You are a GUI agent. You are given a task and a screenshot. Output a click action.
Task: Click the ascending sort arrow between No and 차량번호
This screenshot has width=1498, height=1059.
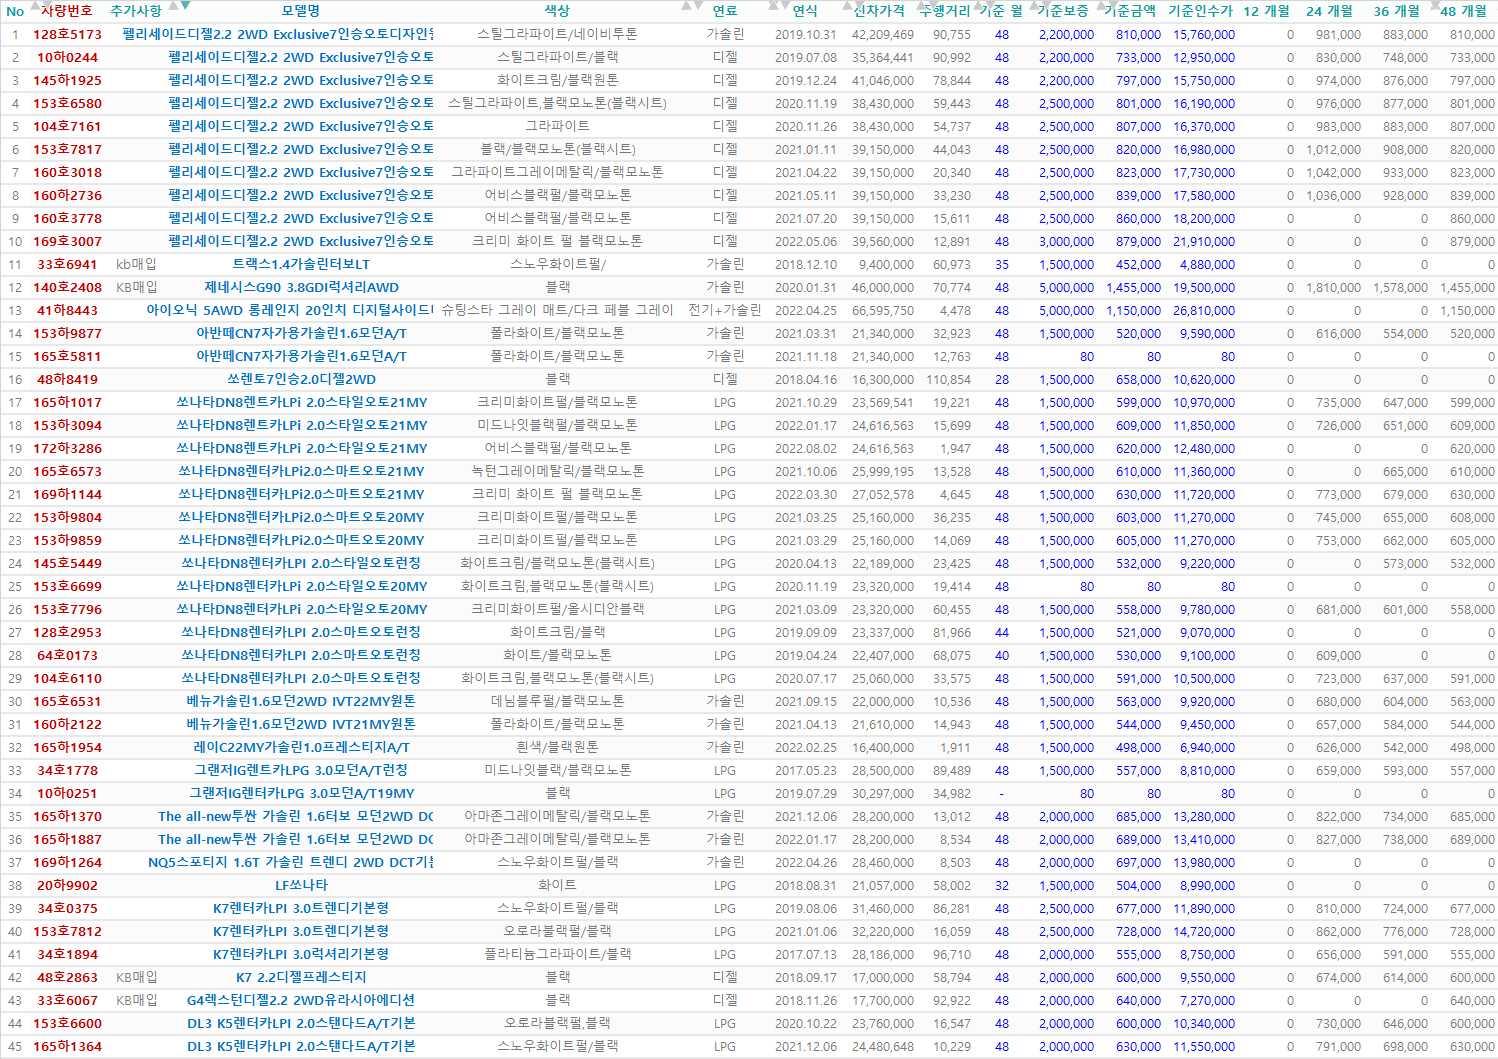[x=34, y=5]
